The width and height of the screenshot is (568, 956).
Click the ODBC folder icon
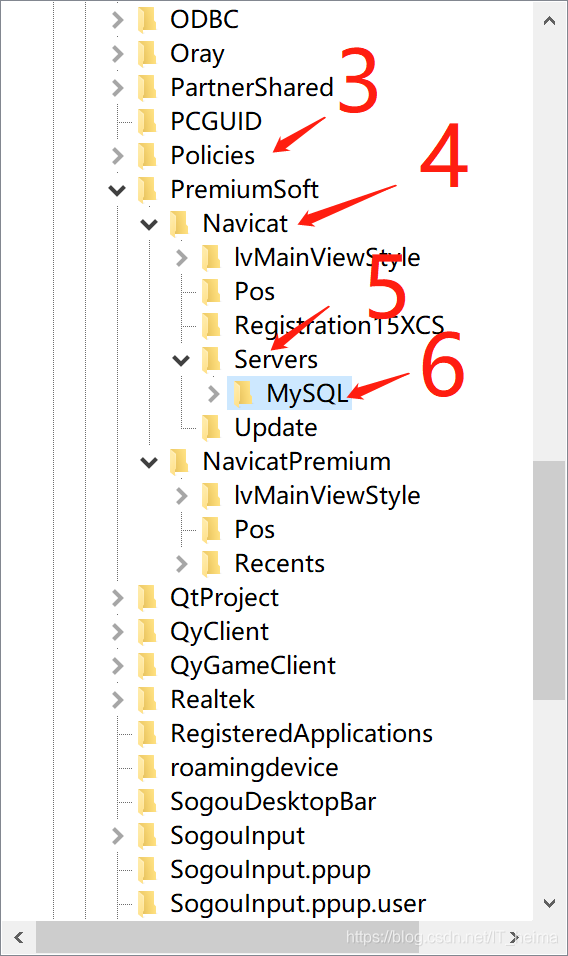[x=147, y=19]
